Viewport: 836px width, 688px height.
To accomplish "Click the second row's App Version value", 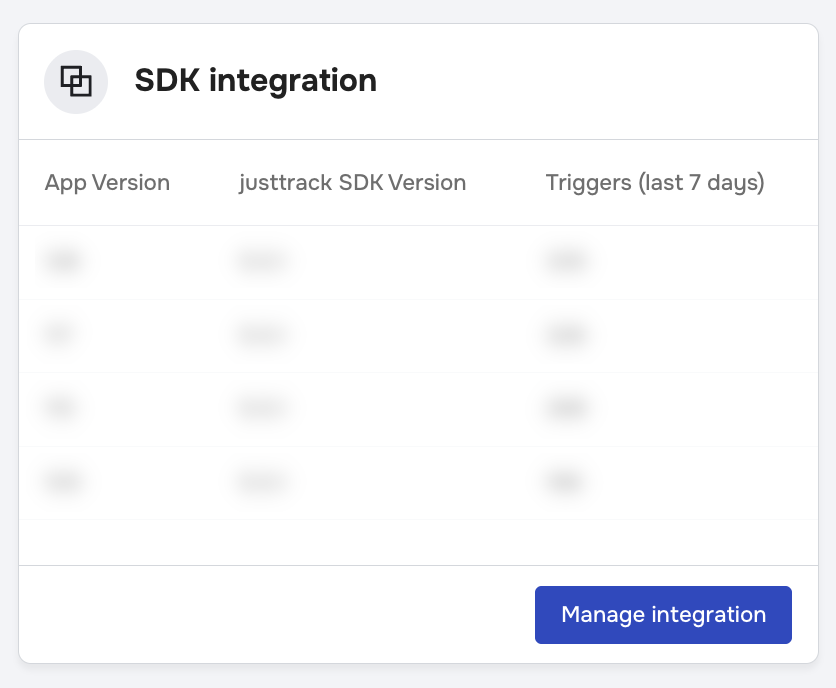I will point(59,335).
